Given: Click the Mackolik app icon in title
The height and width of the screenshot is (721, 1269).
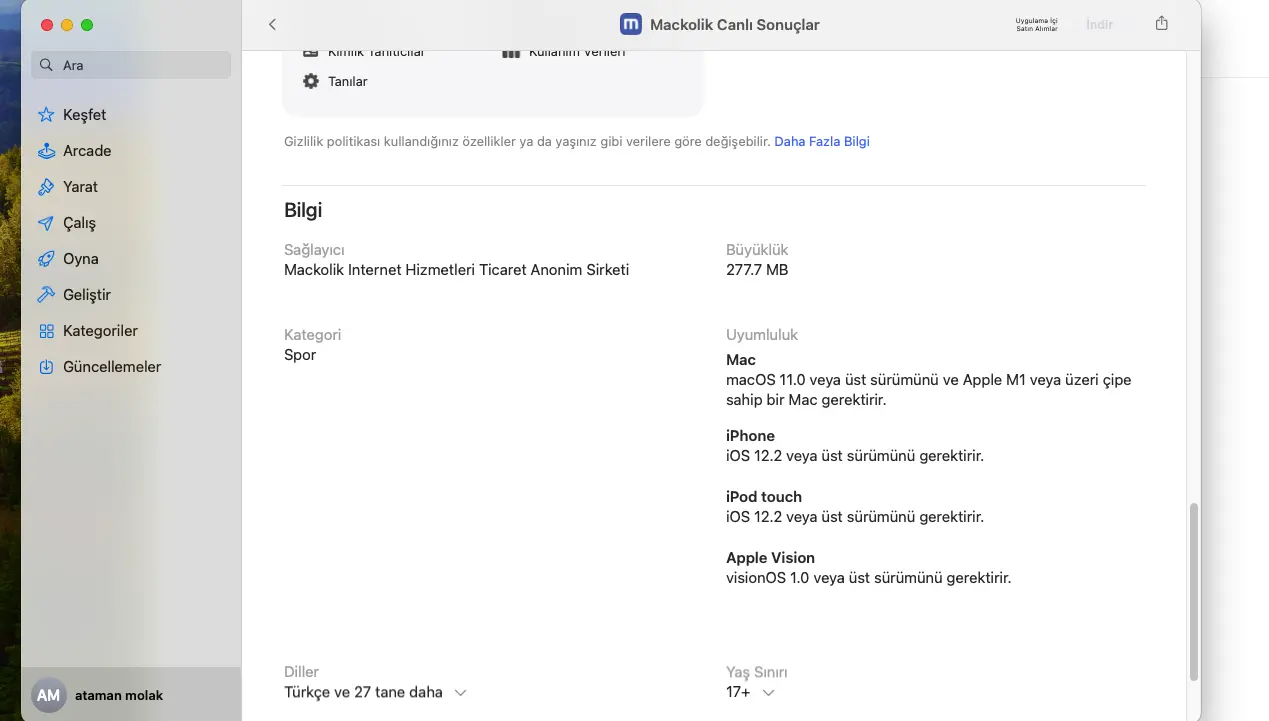Looking at the screenshot, I should pyautogui.click(x=631, y=24).
